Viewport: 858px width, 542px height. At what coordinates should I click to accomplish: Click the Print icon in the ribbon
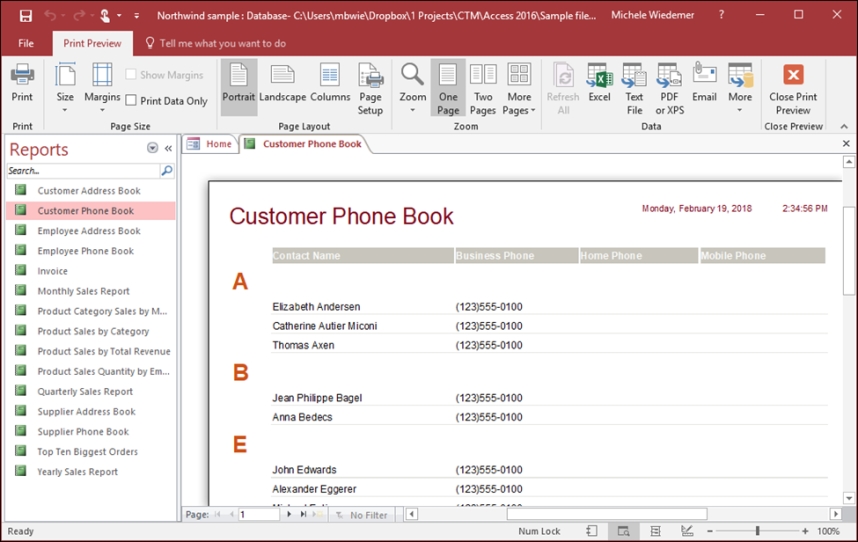click(x=22, y=83)
